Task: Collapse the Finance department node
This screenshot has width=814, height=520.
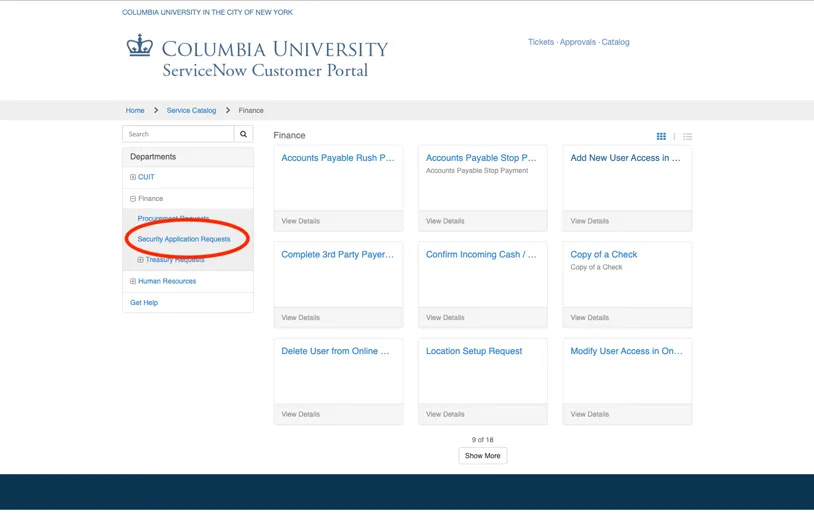Action: 133,199
